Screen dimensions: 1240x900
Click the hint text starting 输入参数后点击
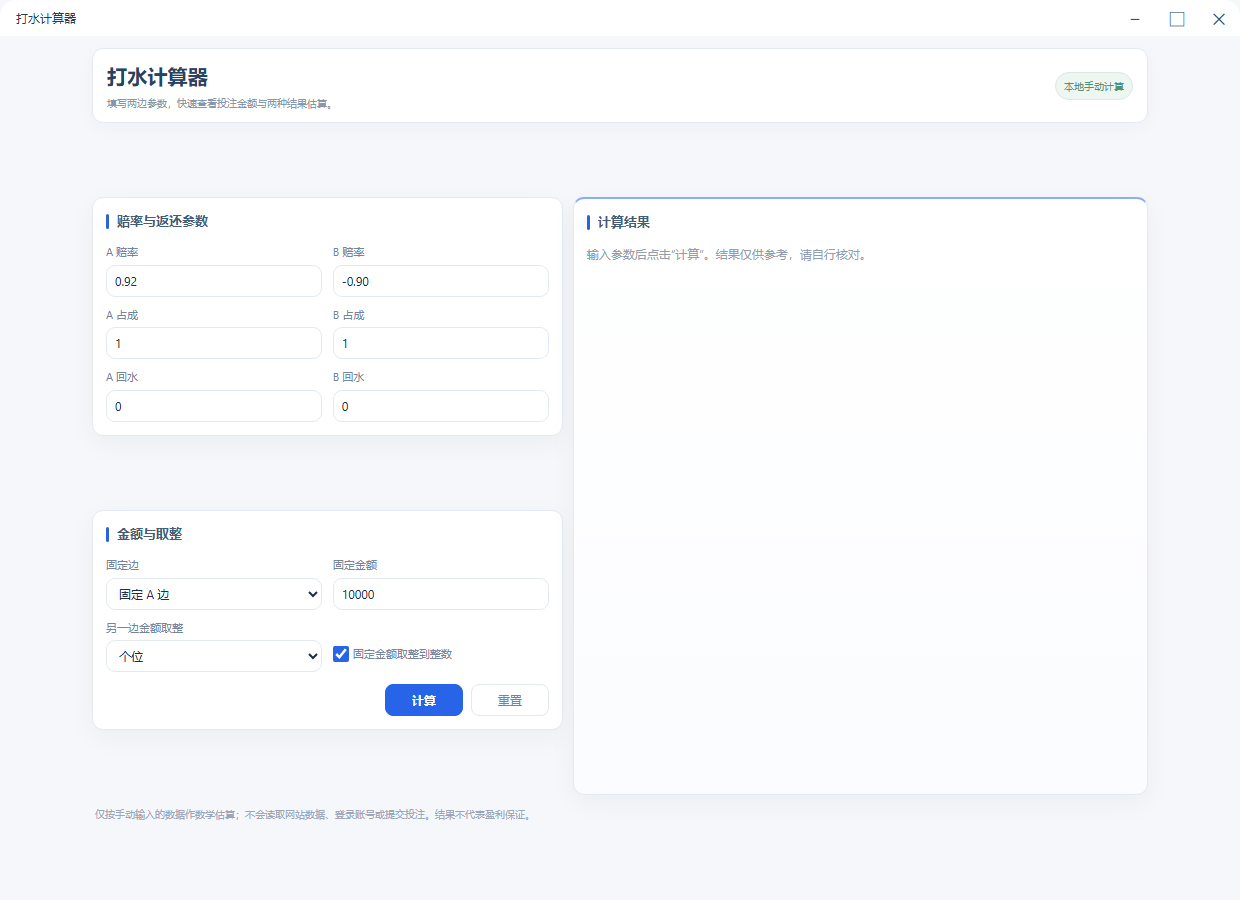point(727,254)
